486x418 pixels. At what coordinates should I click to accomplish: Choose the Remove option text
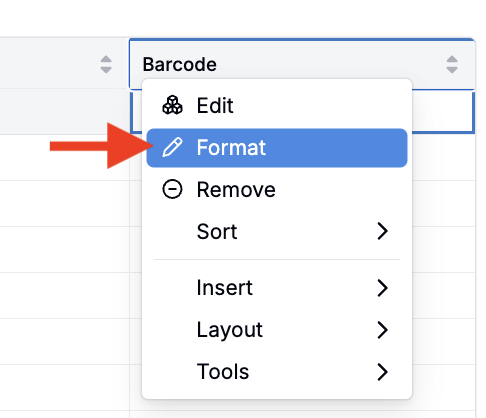(236, 190)
